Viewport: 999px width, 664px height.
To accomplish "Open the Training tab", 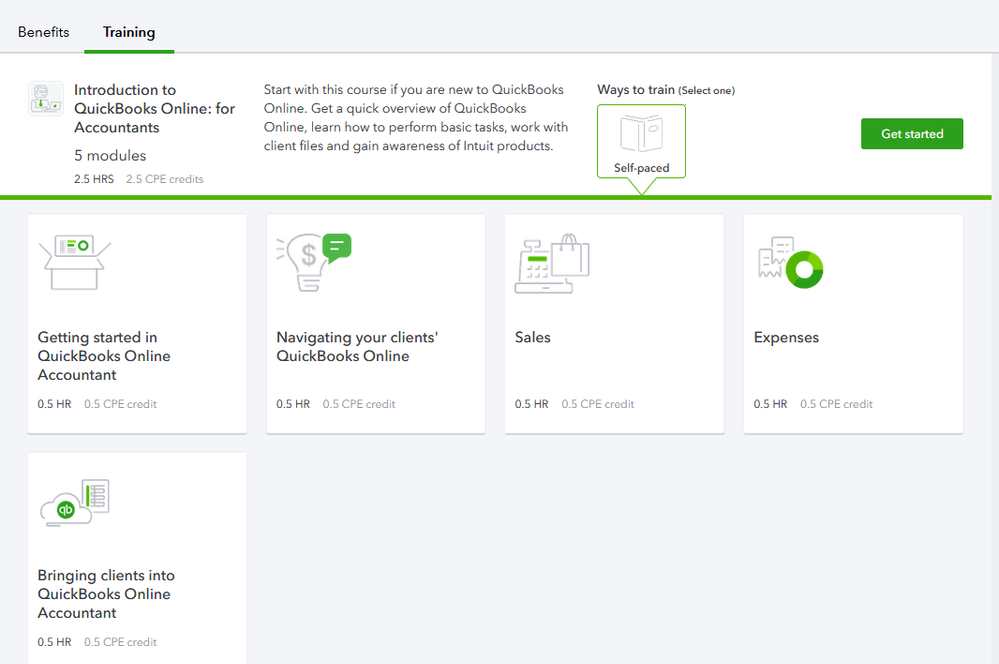I will click(x=129, y=32).
